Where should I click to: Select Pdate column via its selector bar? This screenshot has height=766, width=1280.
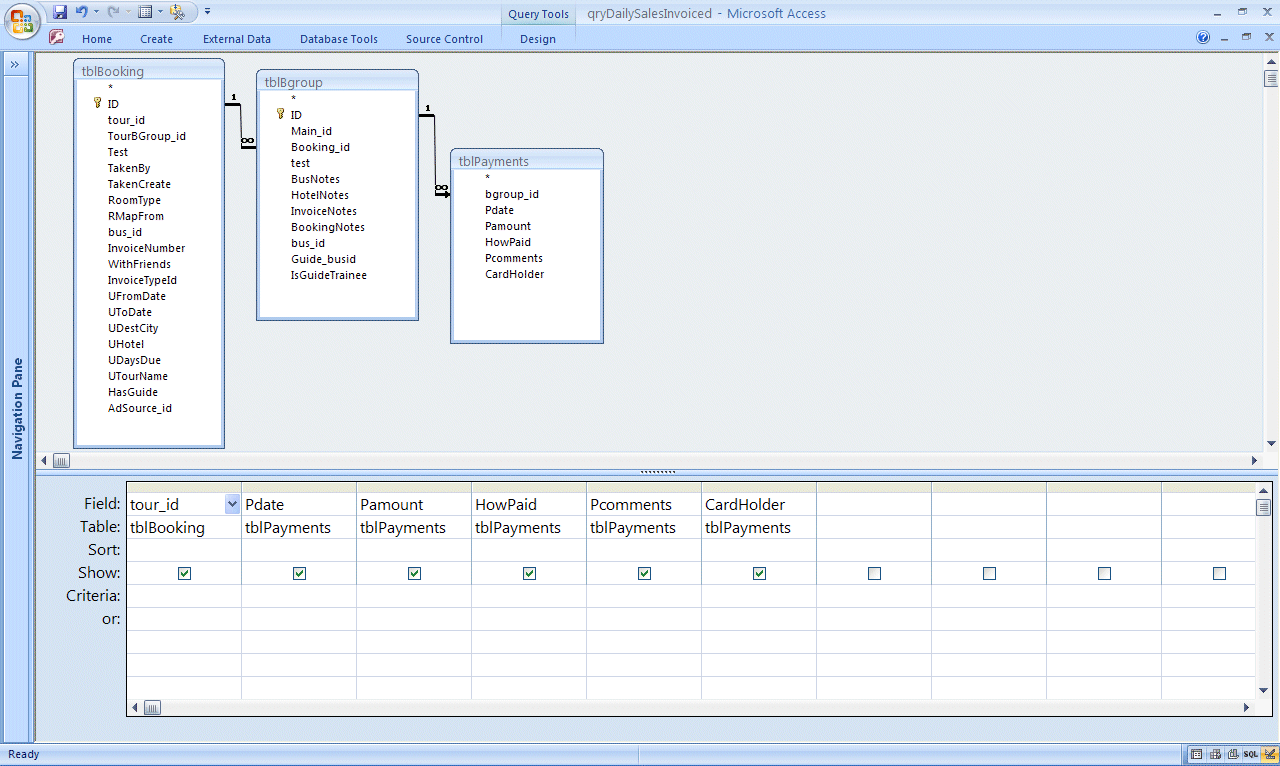pos(299,487)
